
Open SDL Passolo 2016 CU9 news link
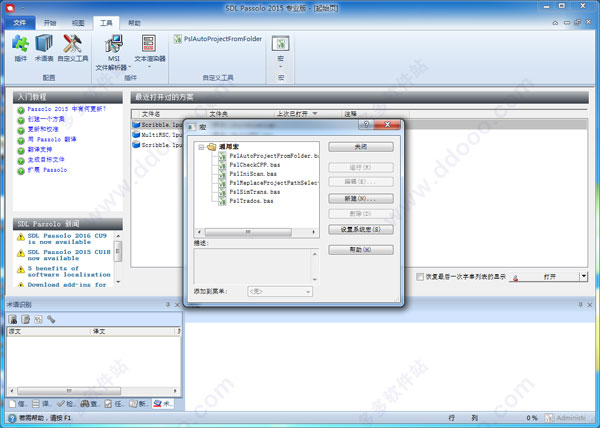pyautogui.click(x=67, y=239)
